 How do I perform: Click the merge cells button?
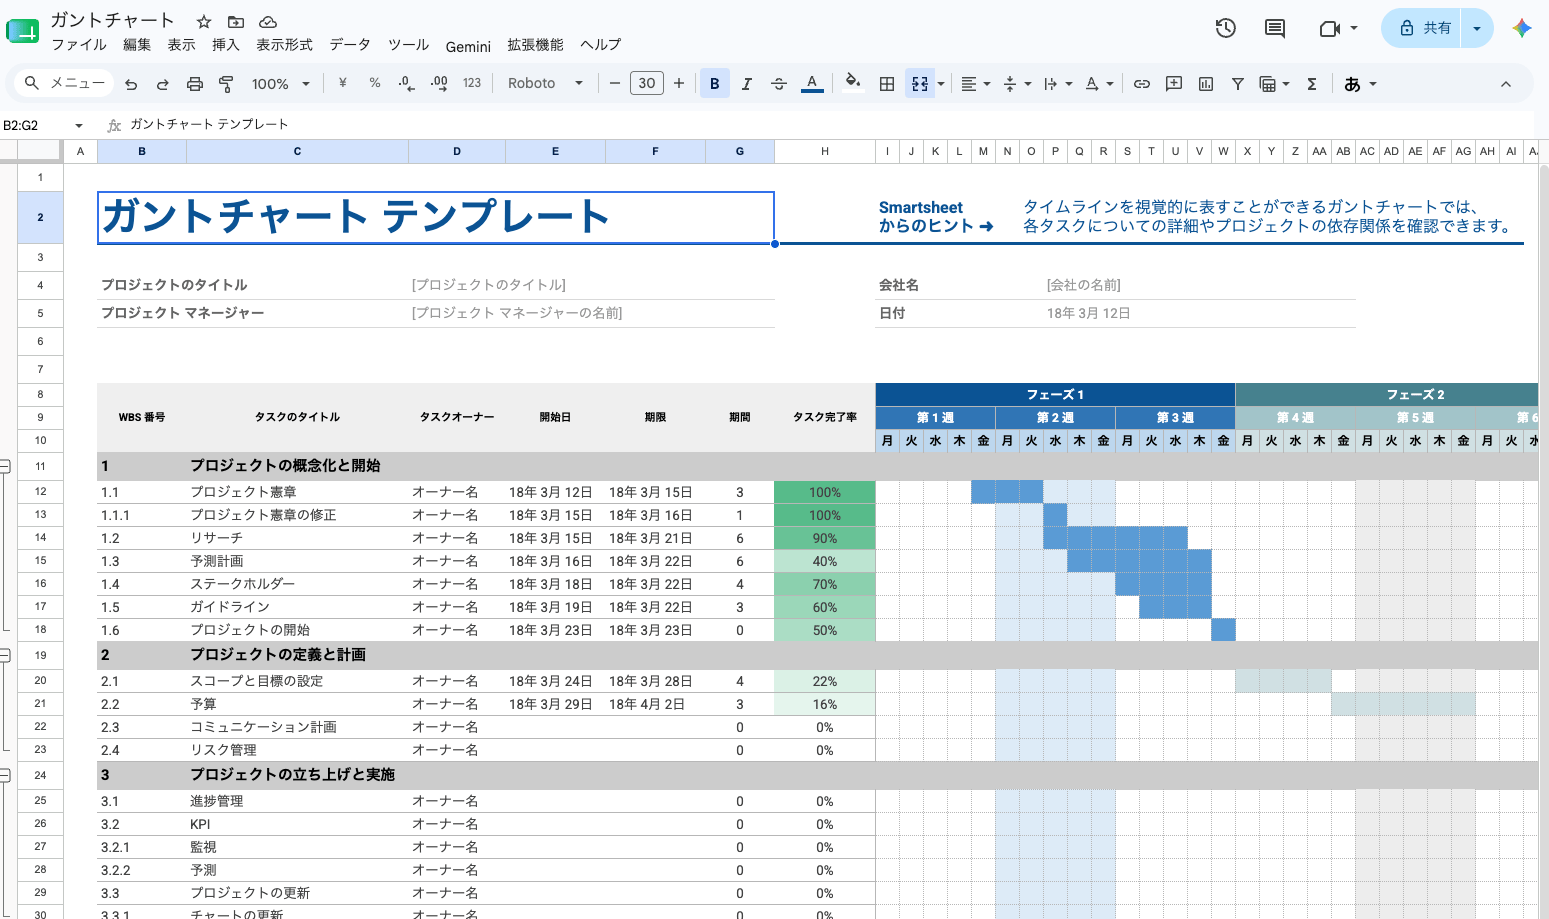920,84
